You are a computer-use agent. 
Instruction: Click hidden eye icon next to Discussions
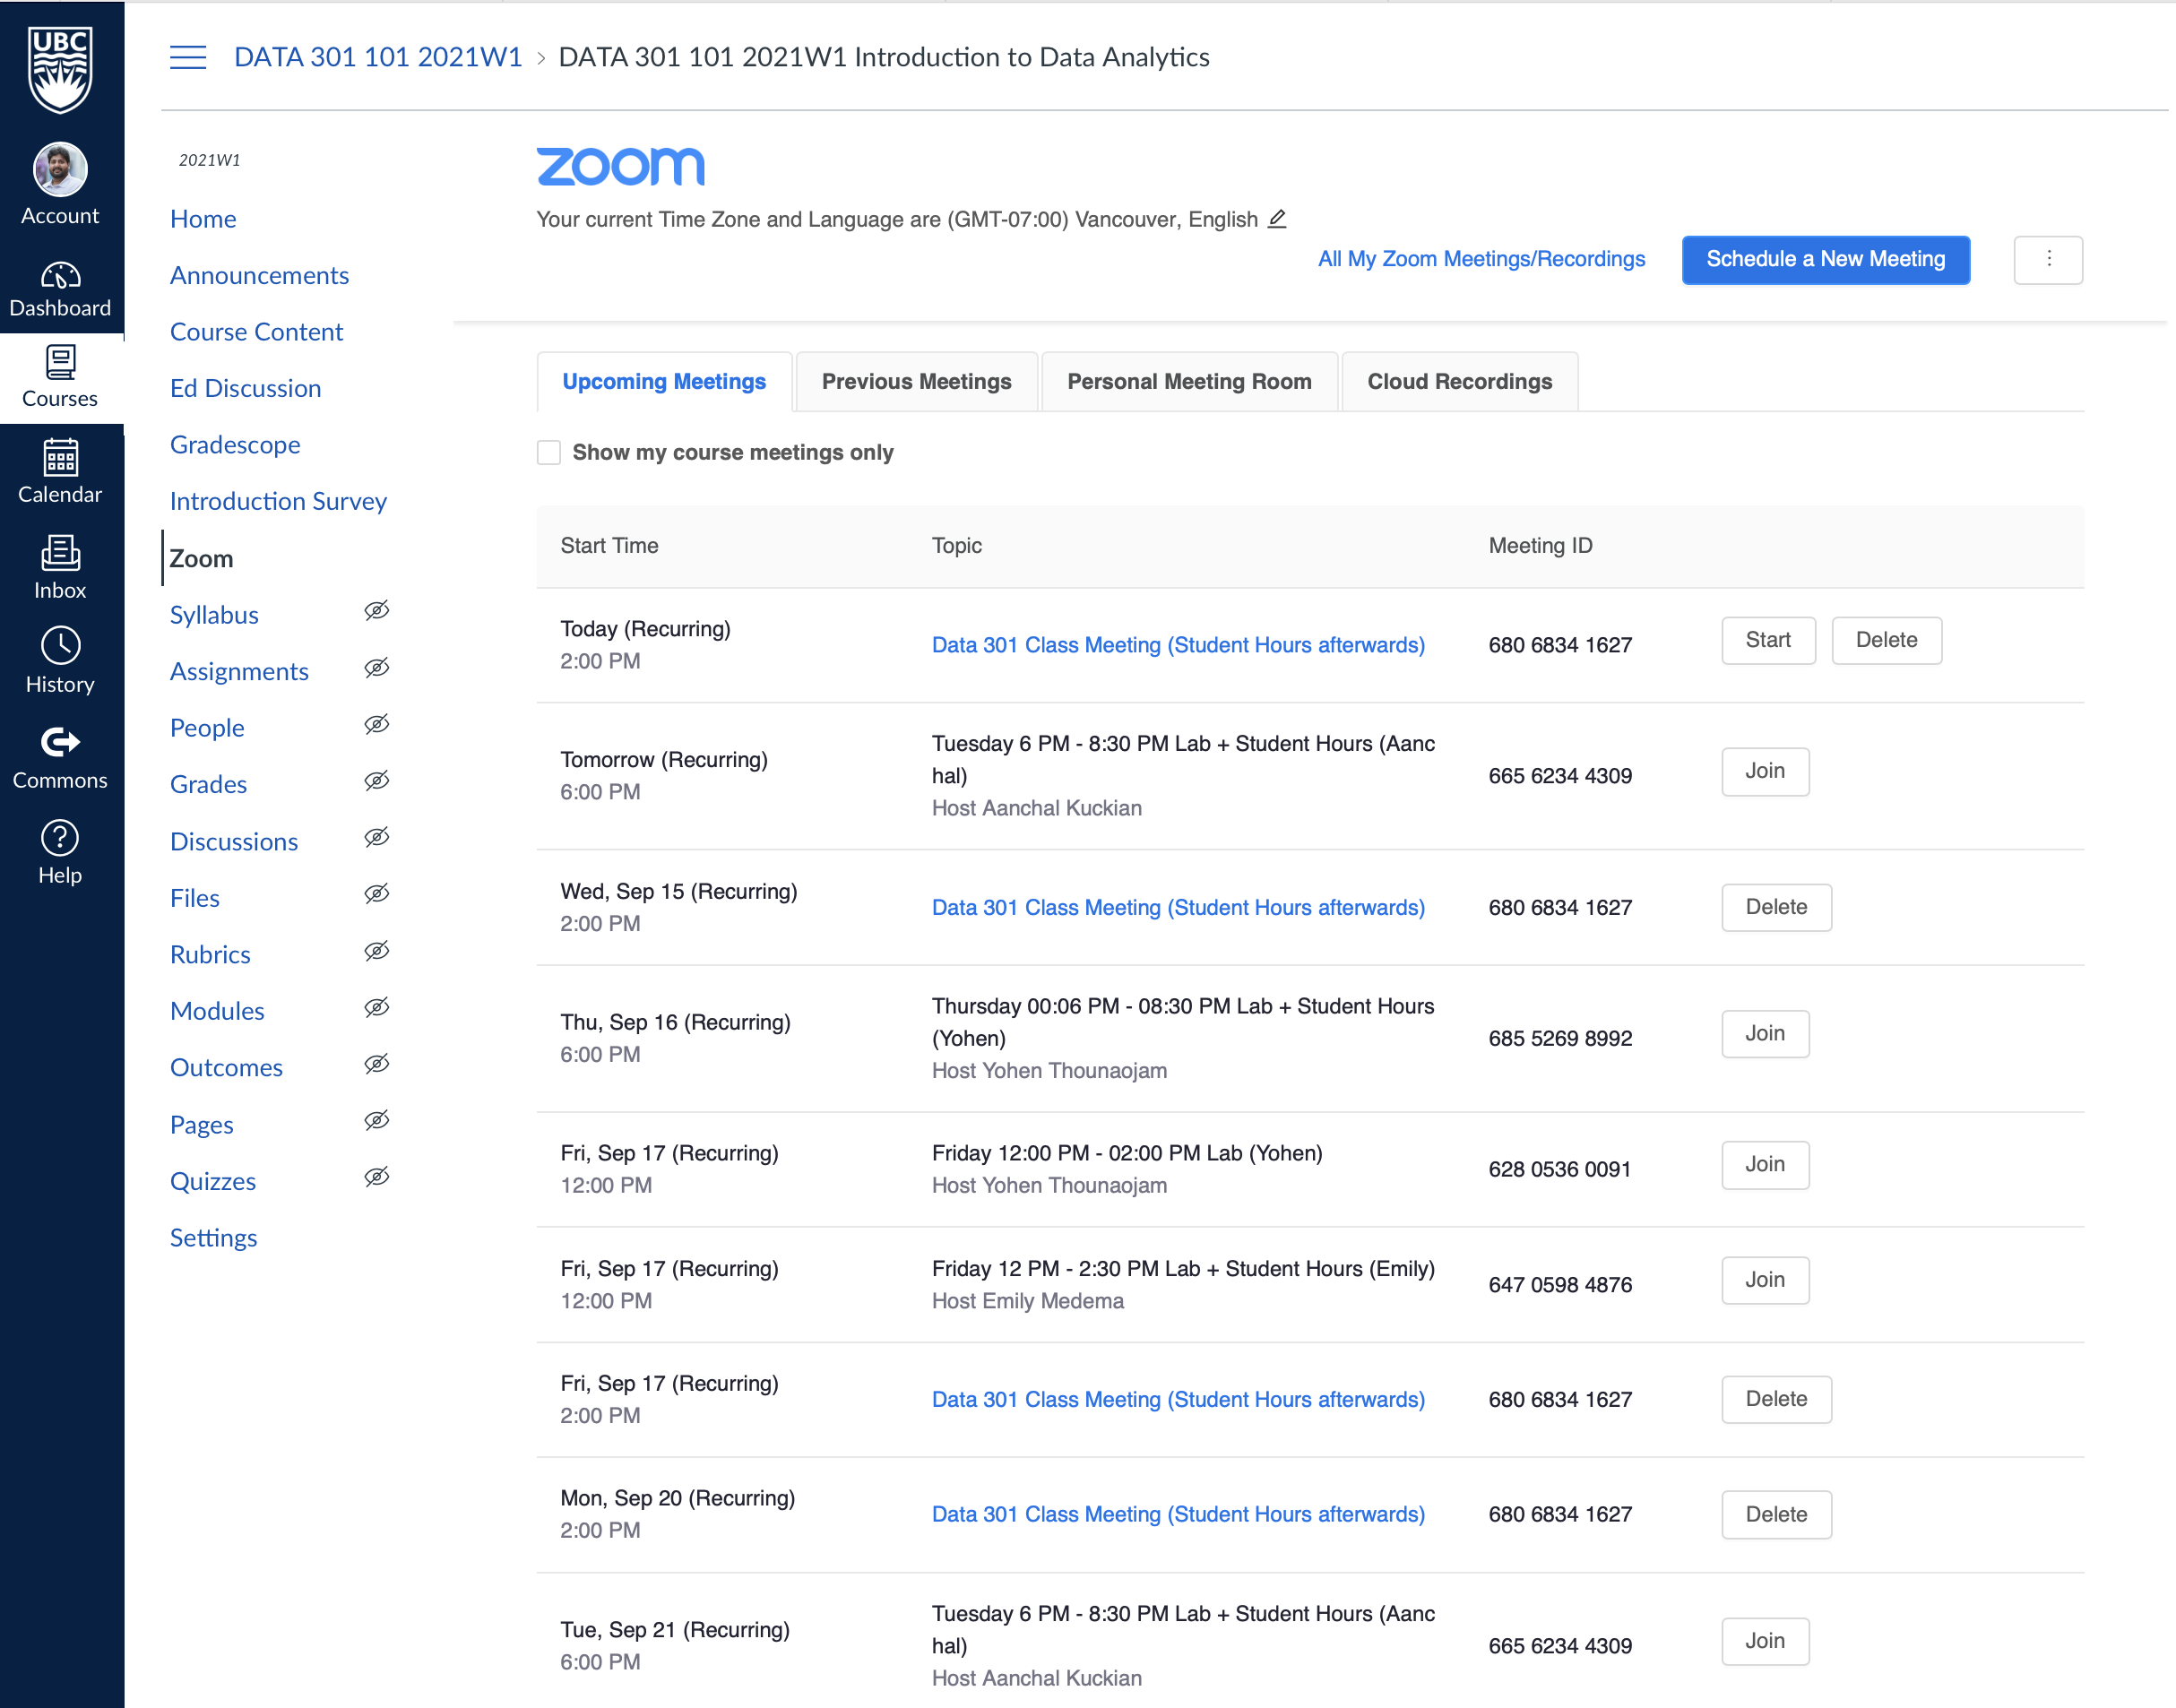377,837
